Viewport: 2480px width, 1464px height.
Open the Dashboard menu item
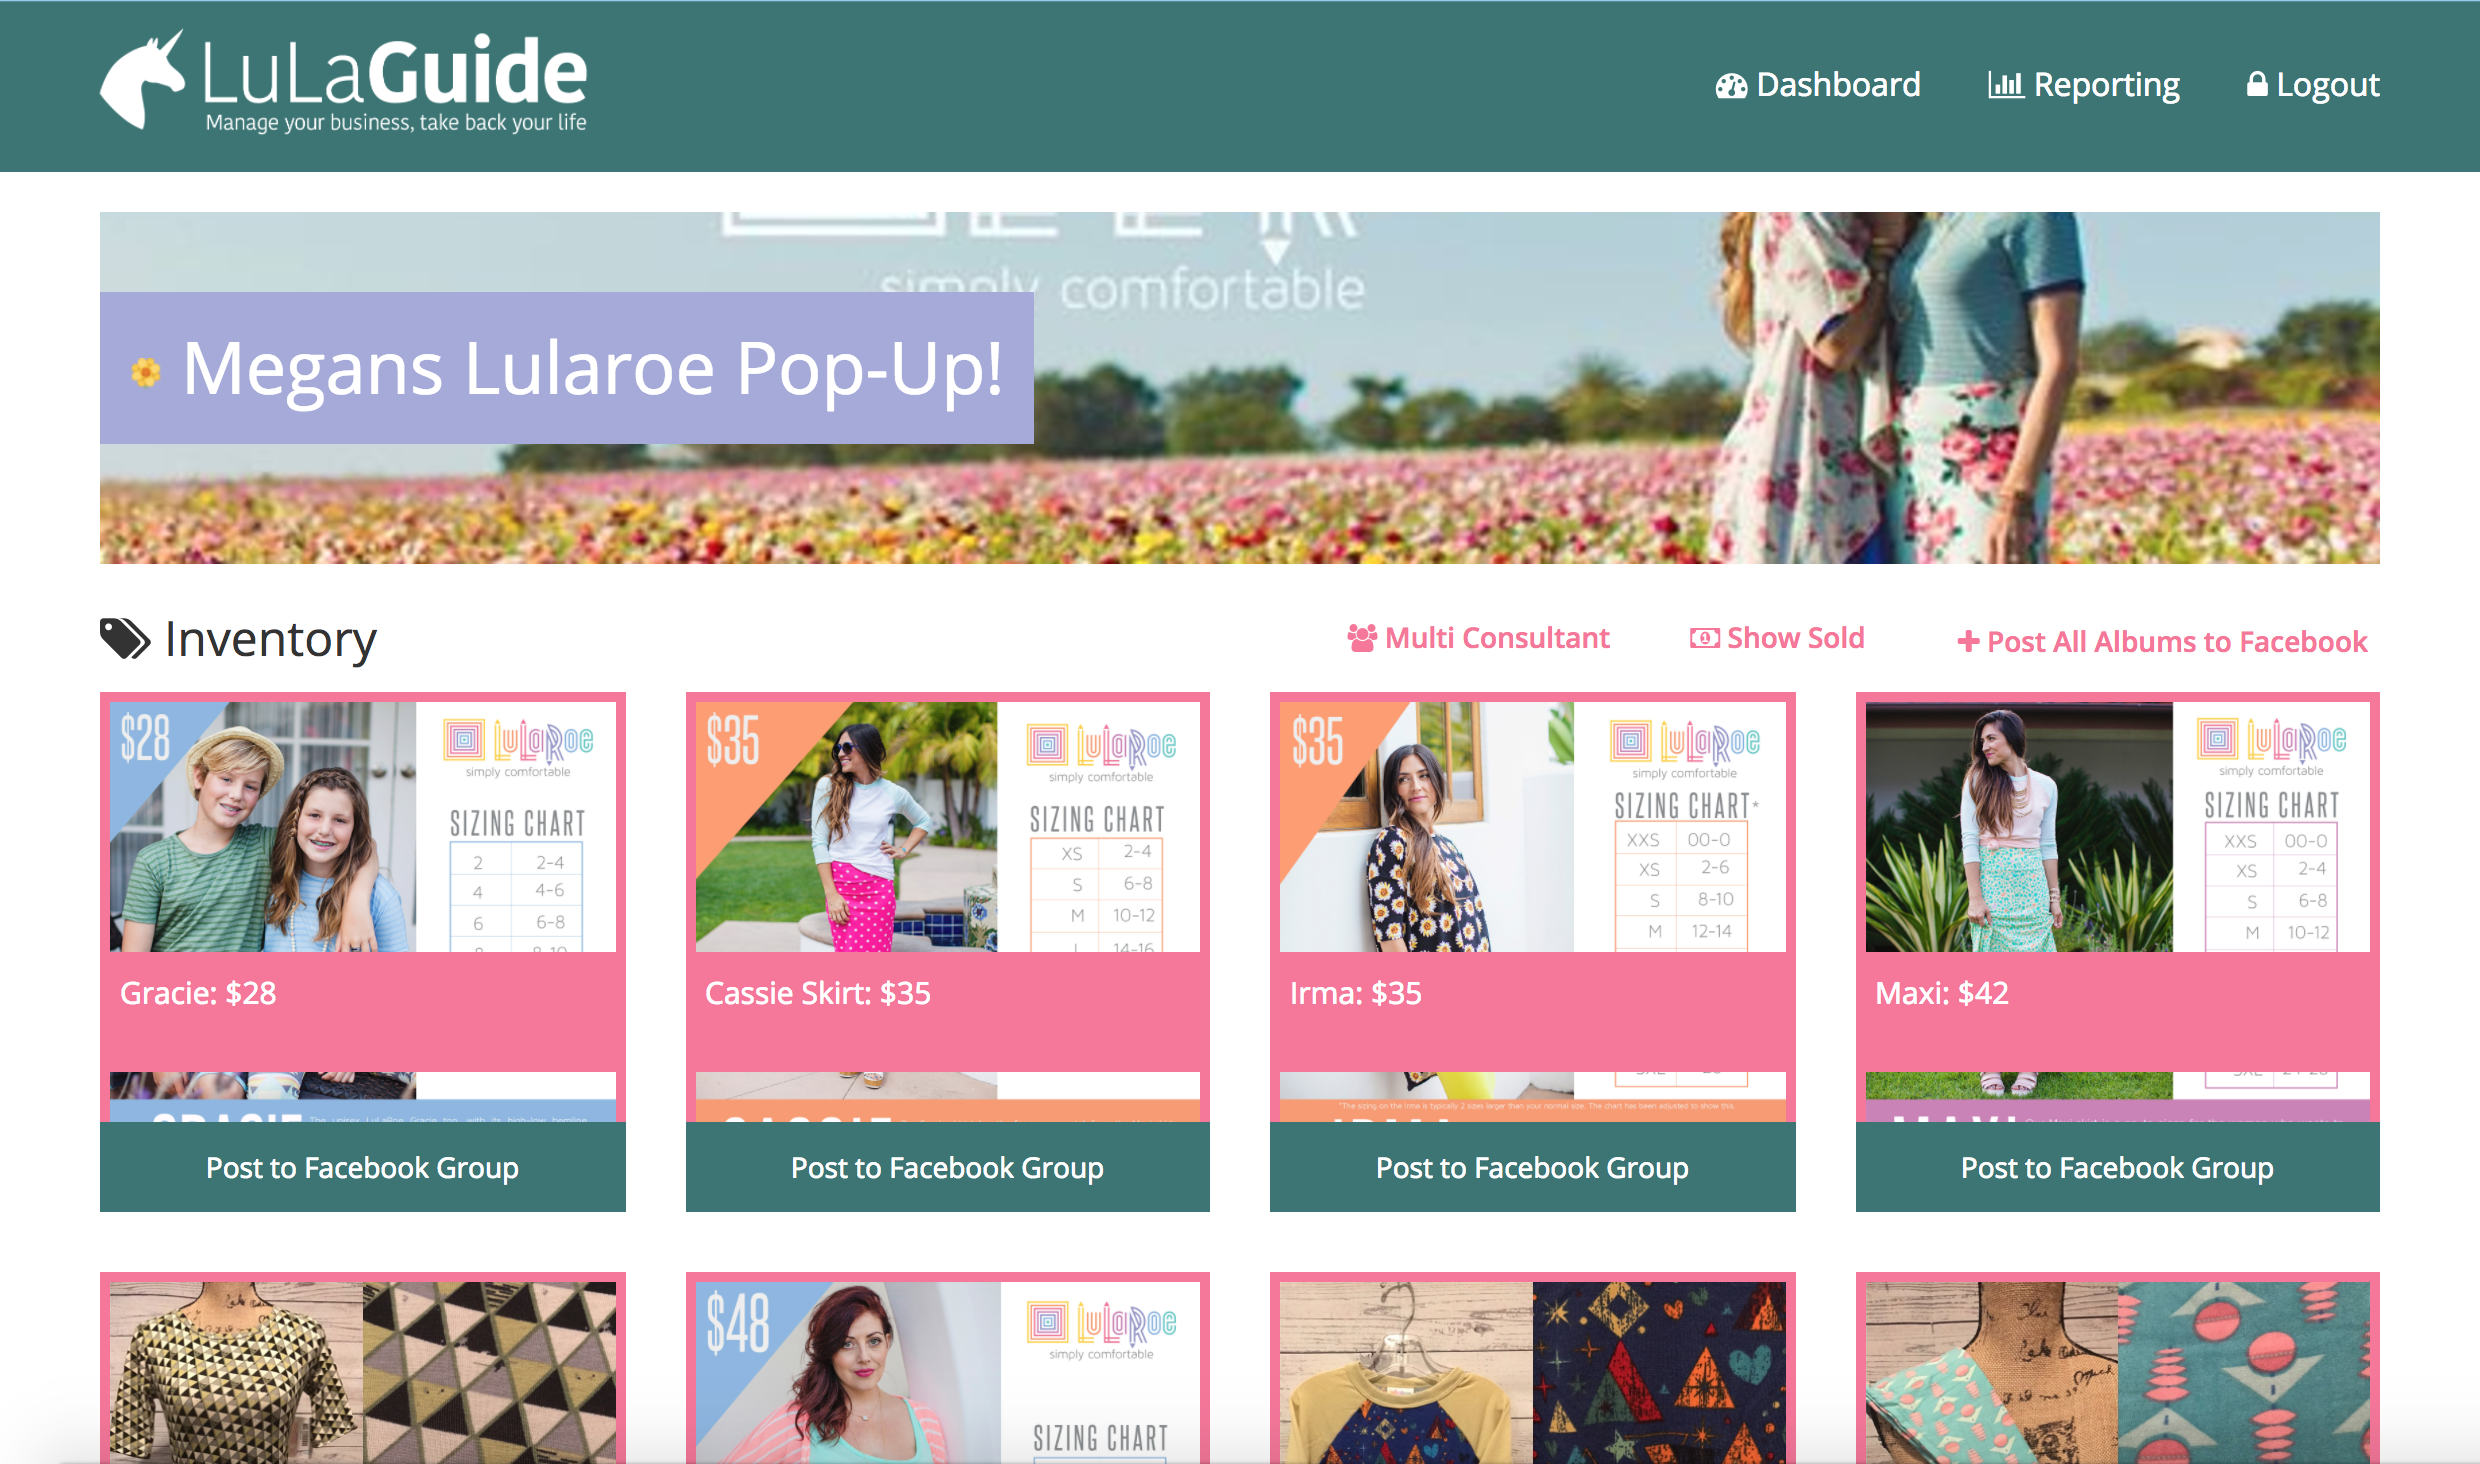tap(1838, 85)
